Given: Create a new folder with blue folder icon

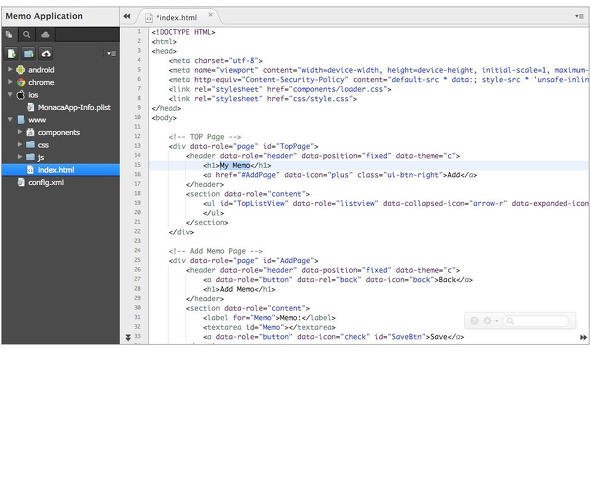Looking at the screenshot, I should click(29, 54).
